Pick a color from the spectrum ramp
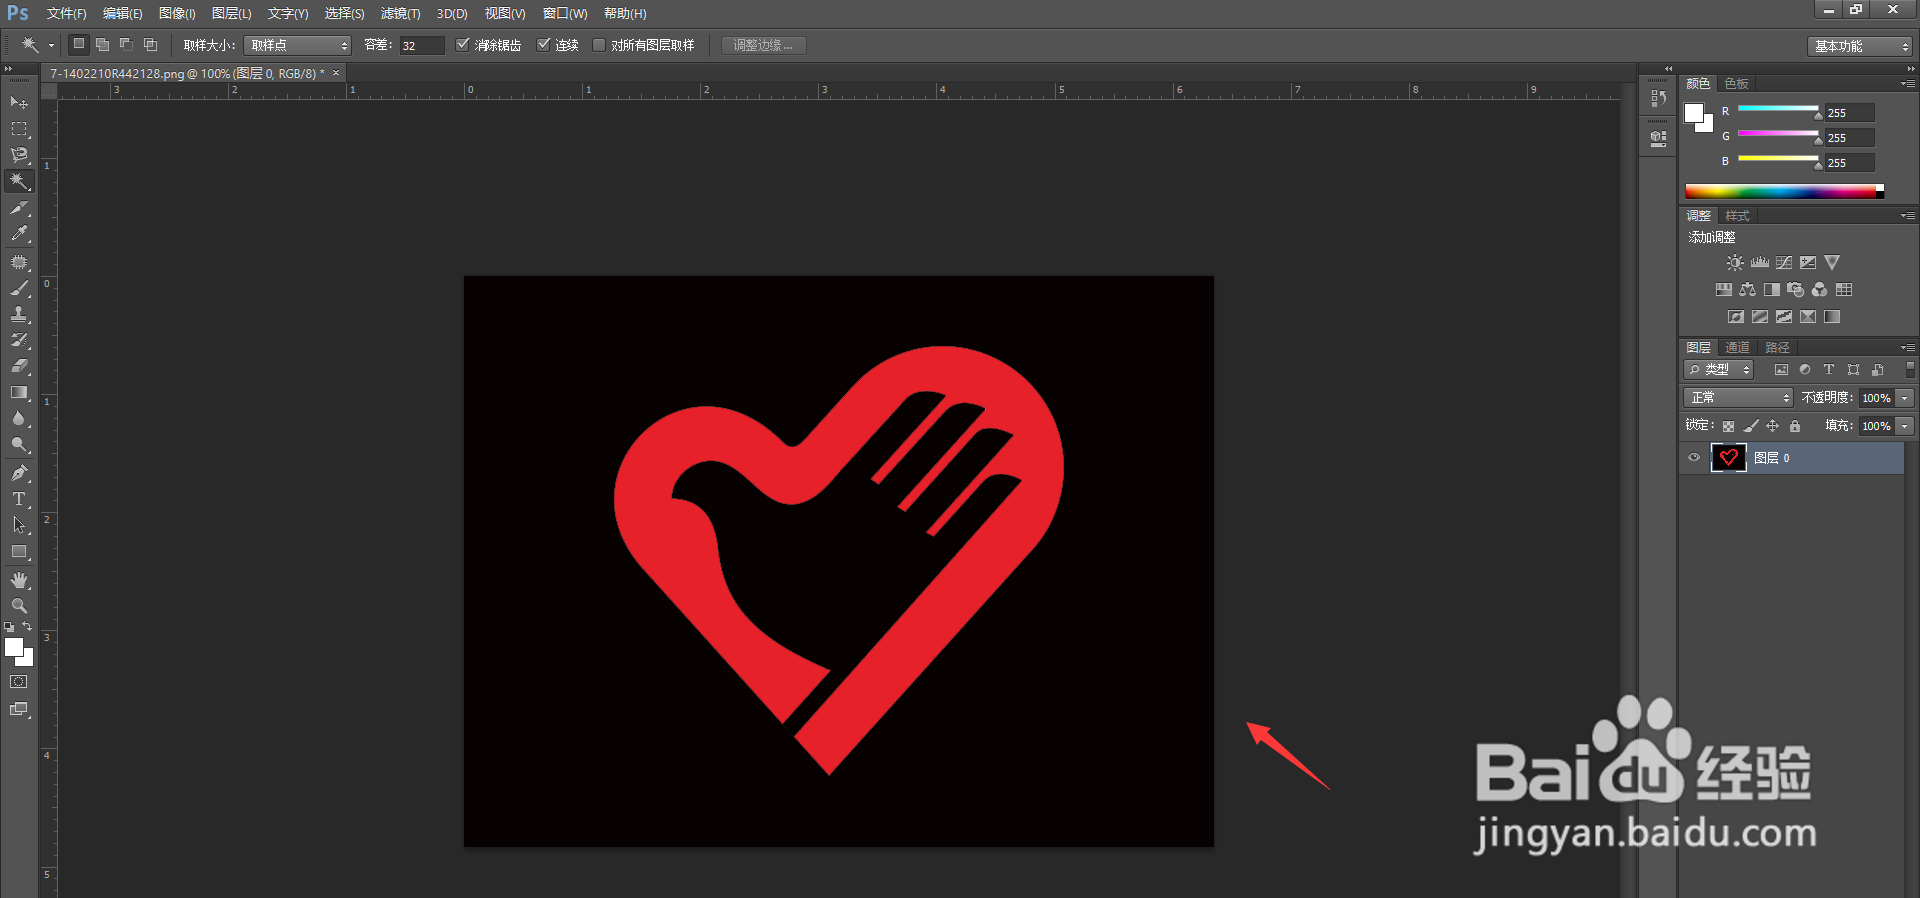The width and height of the screenshot is (1920, 898). point(1784,191)
